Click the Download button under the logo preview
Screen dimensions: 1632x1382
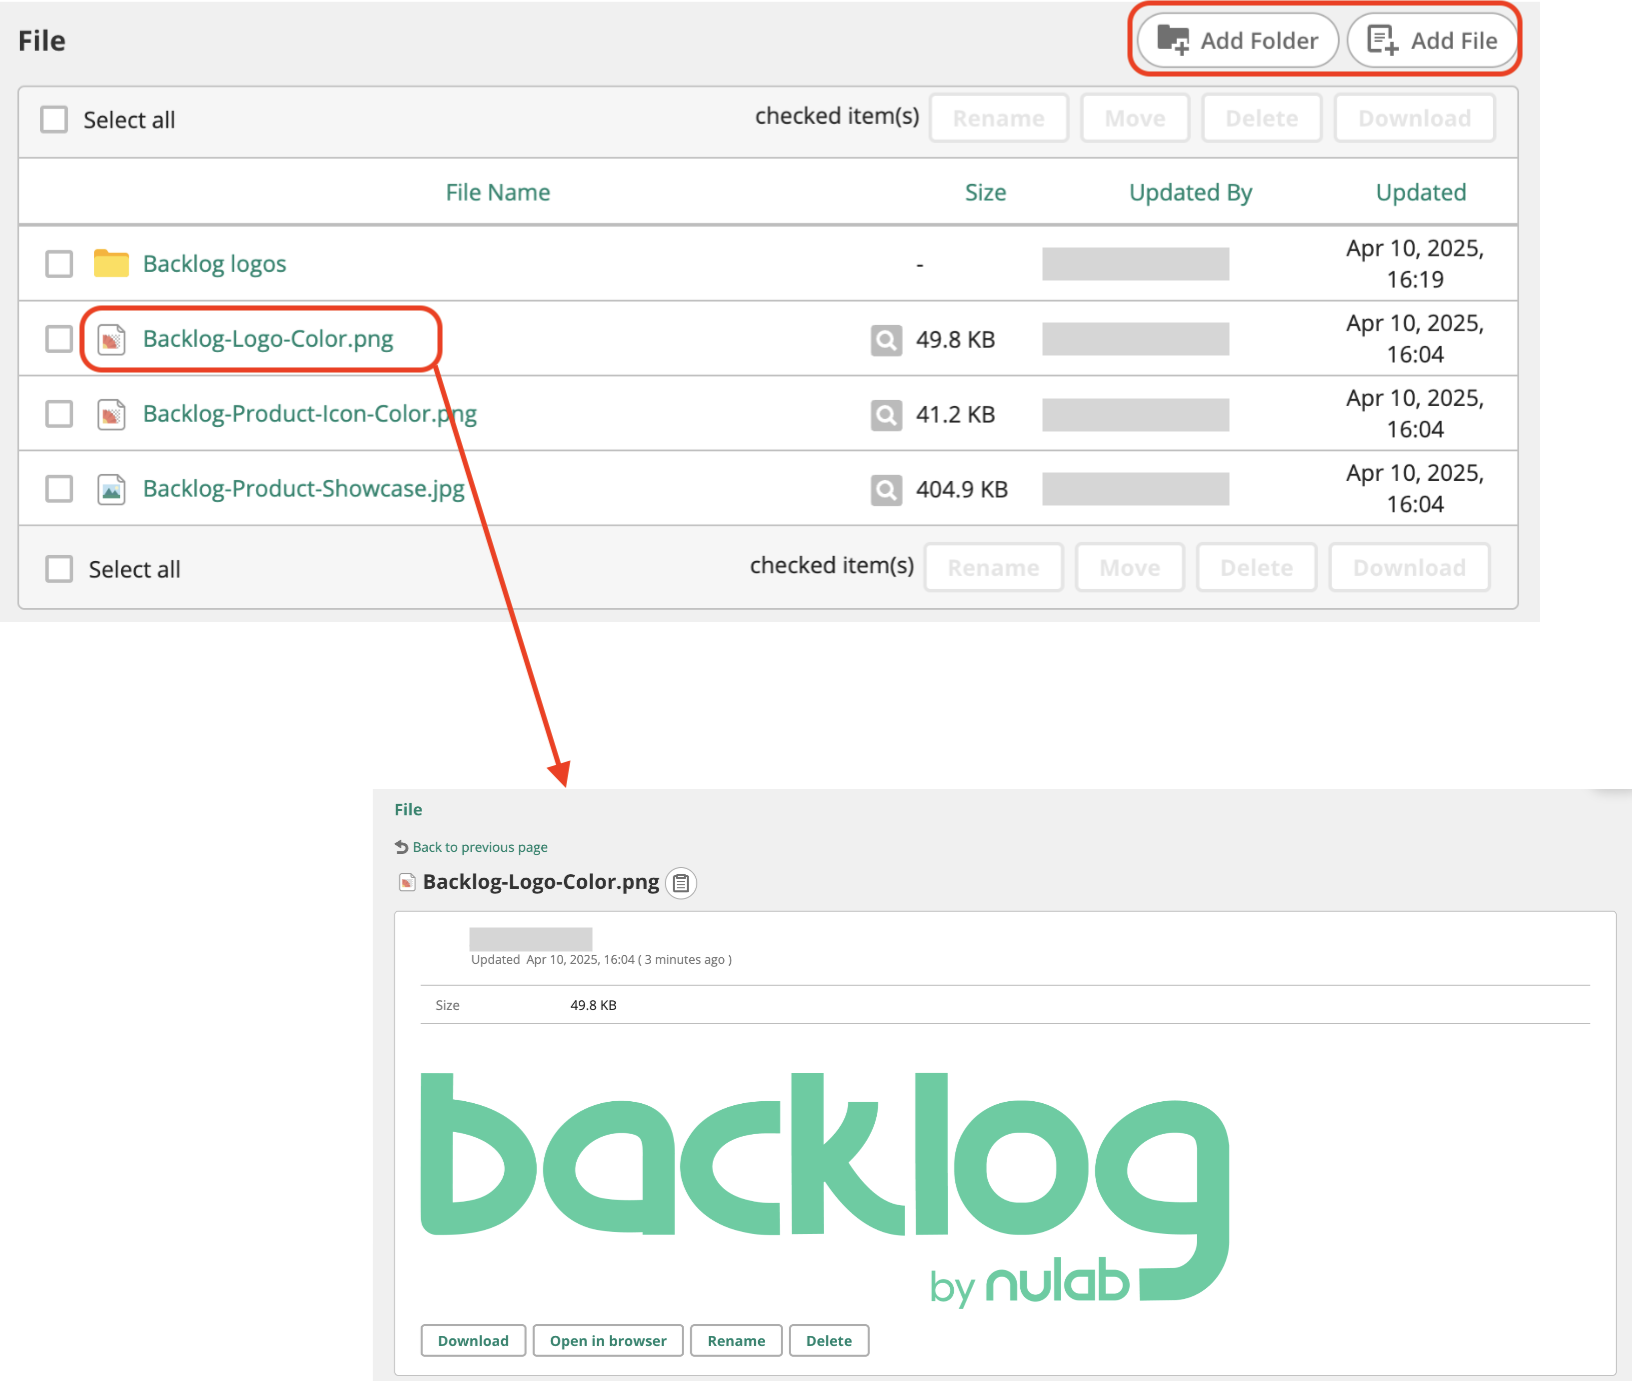(473, 1341)
